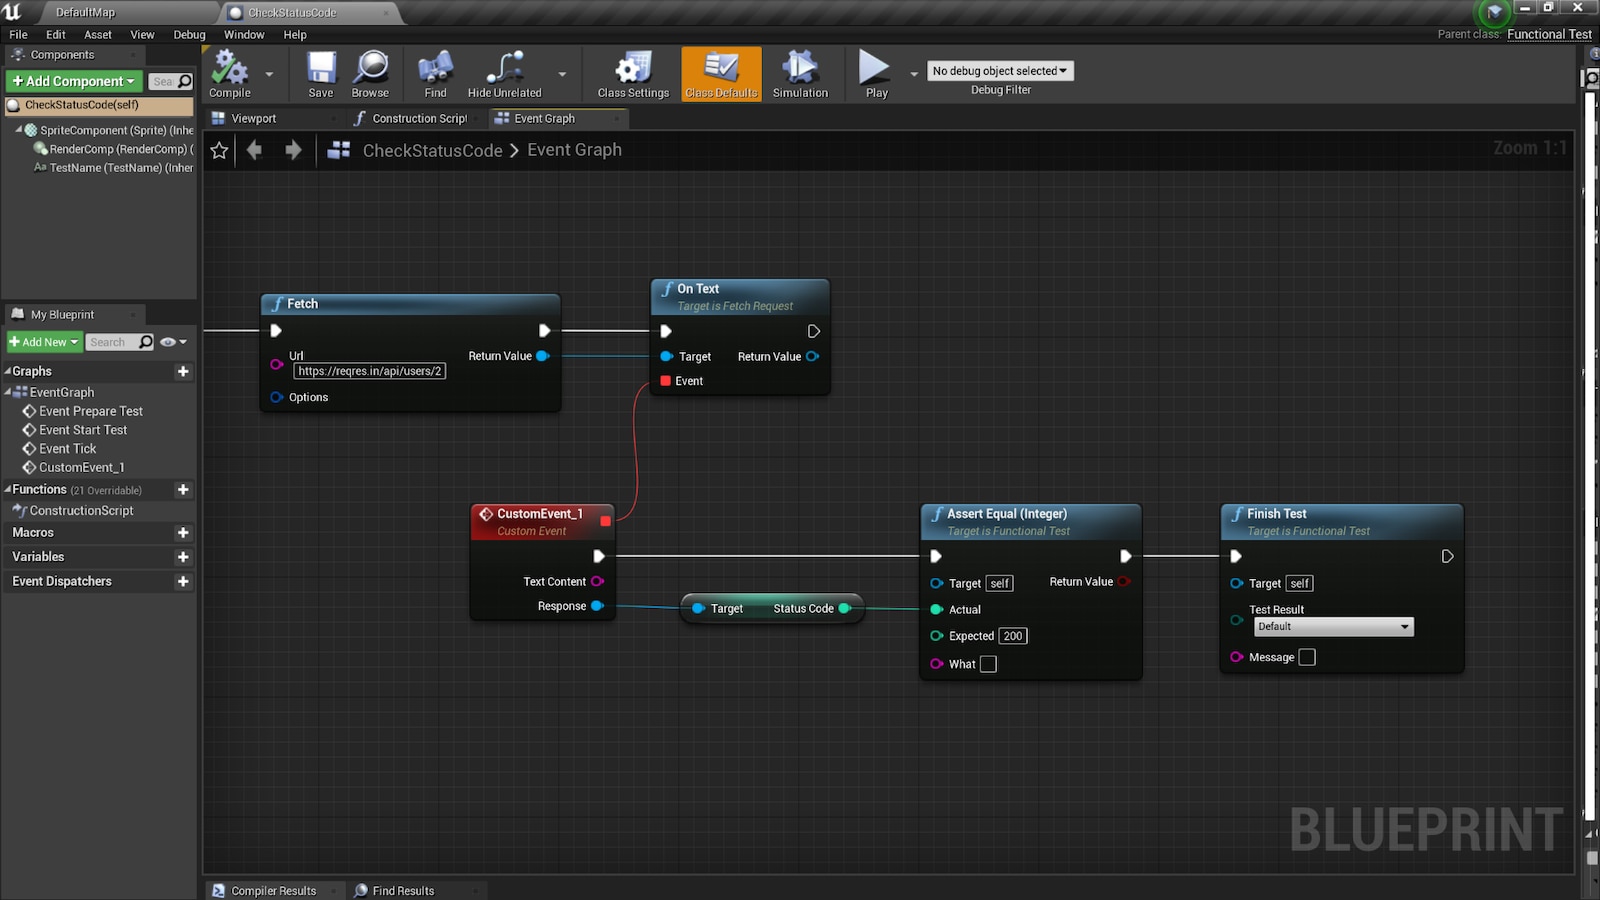Click the Find binoculars icon
The image size is (1600, 900).
click(435, 73)
